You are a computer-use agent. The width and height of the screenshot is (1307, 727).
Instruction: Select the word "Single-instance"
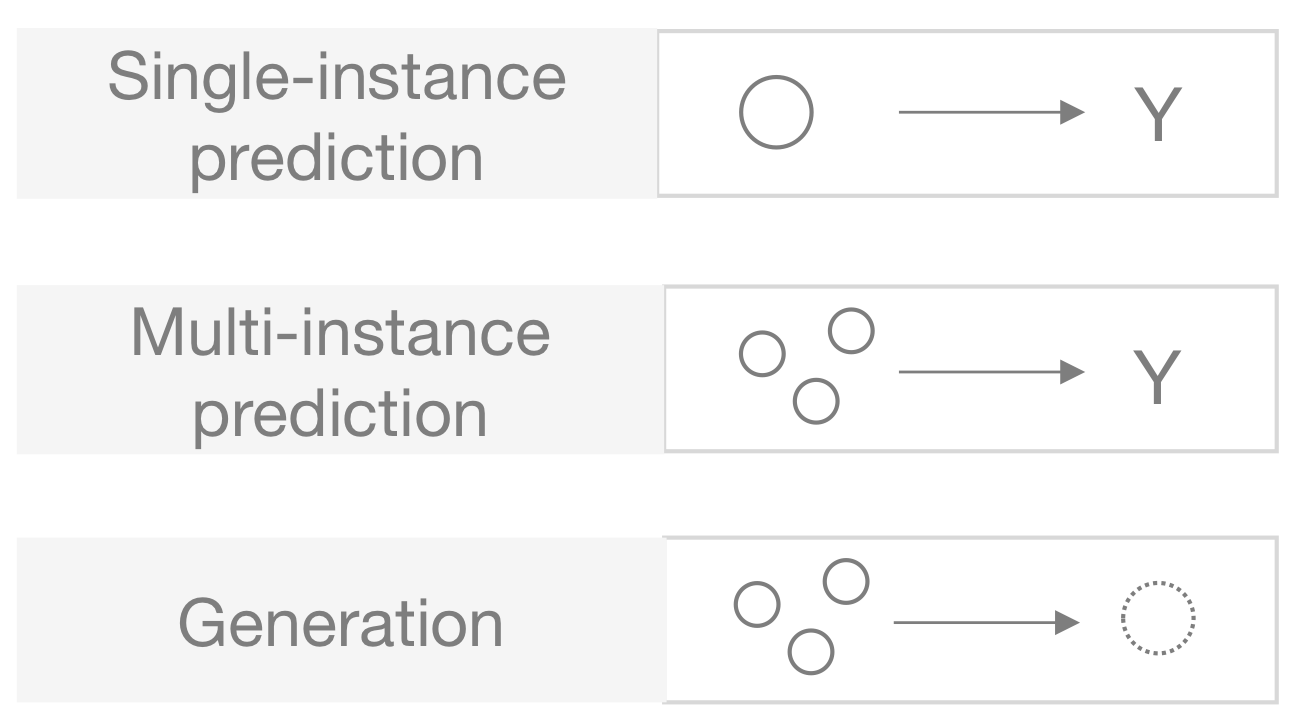(x=336, y=77)
